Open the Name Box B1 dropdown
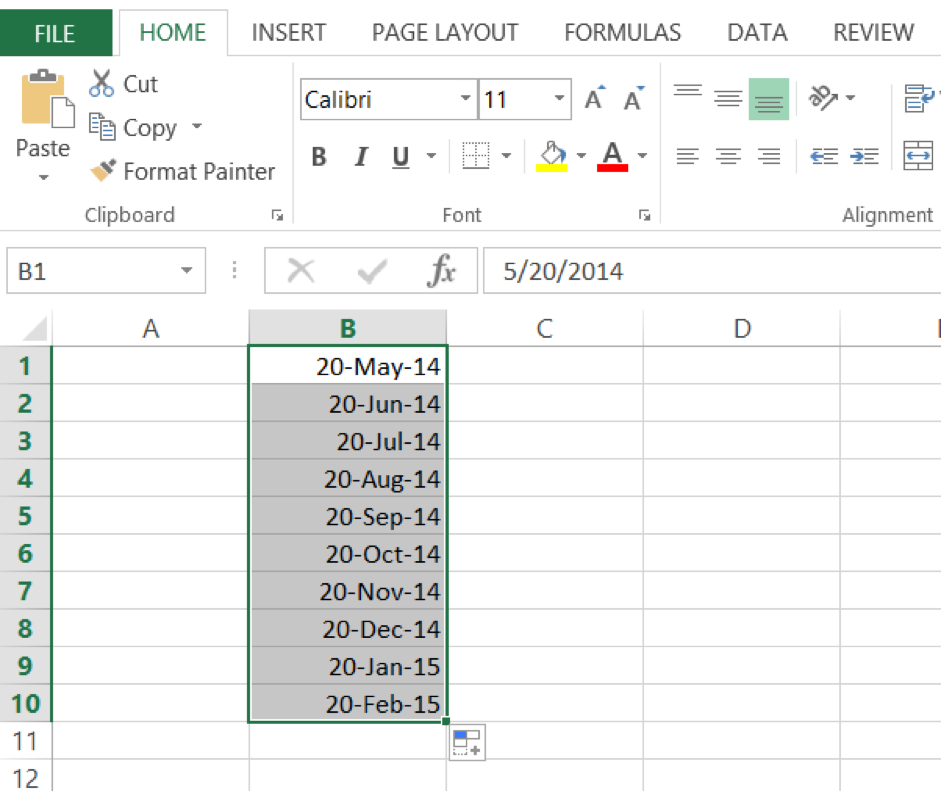Viewport: 941px width, 791px height. [187, 271]
